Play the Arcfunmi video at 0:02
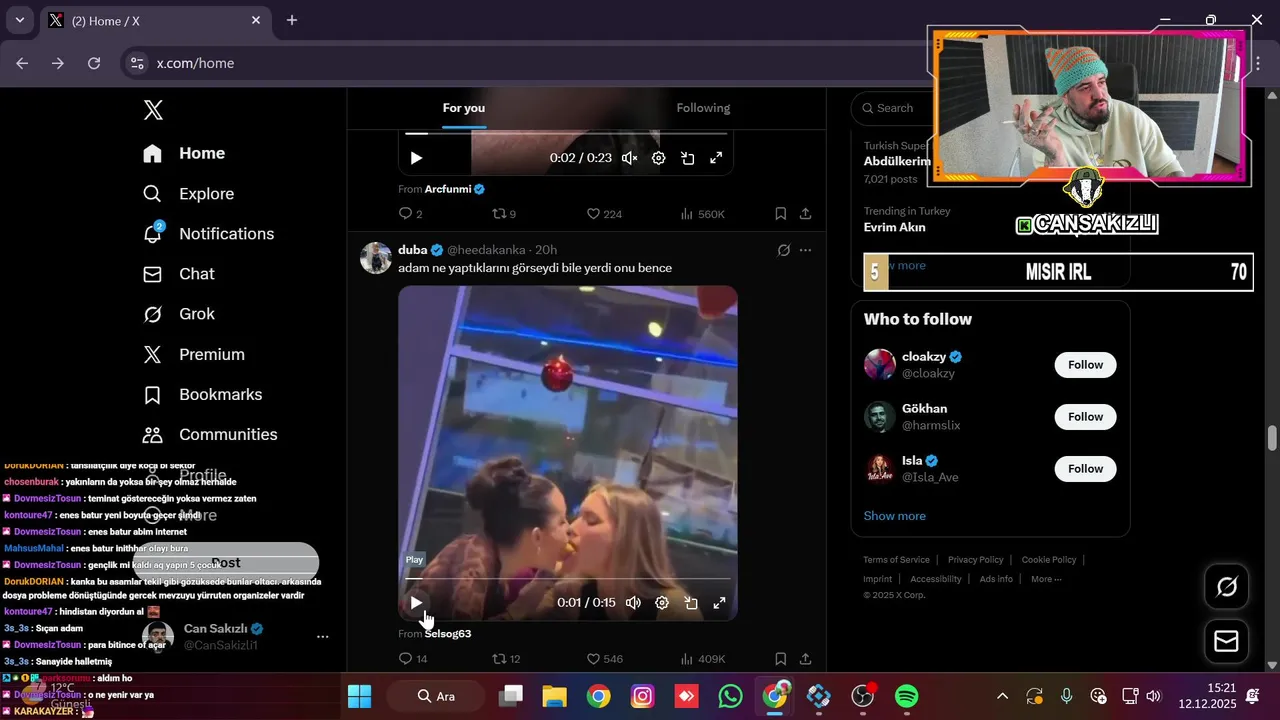1280x720 pixels. click(416, 158)
